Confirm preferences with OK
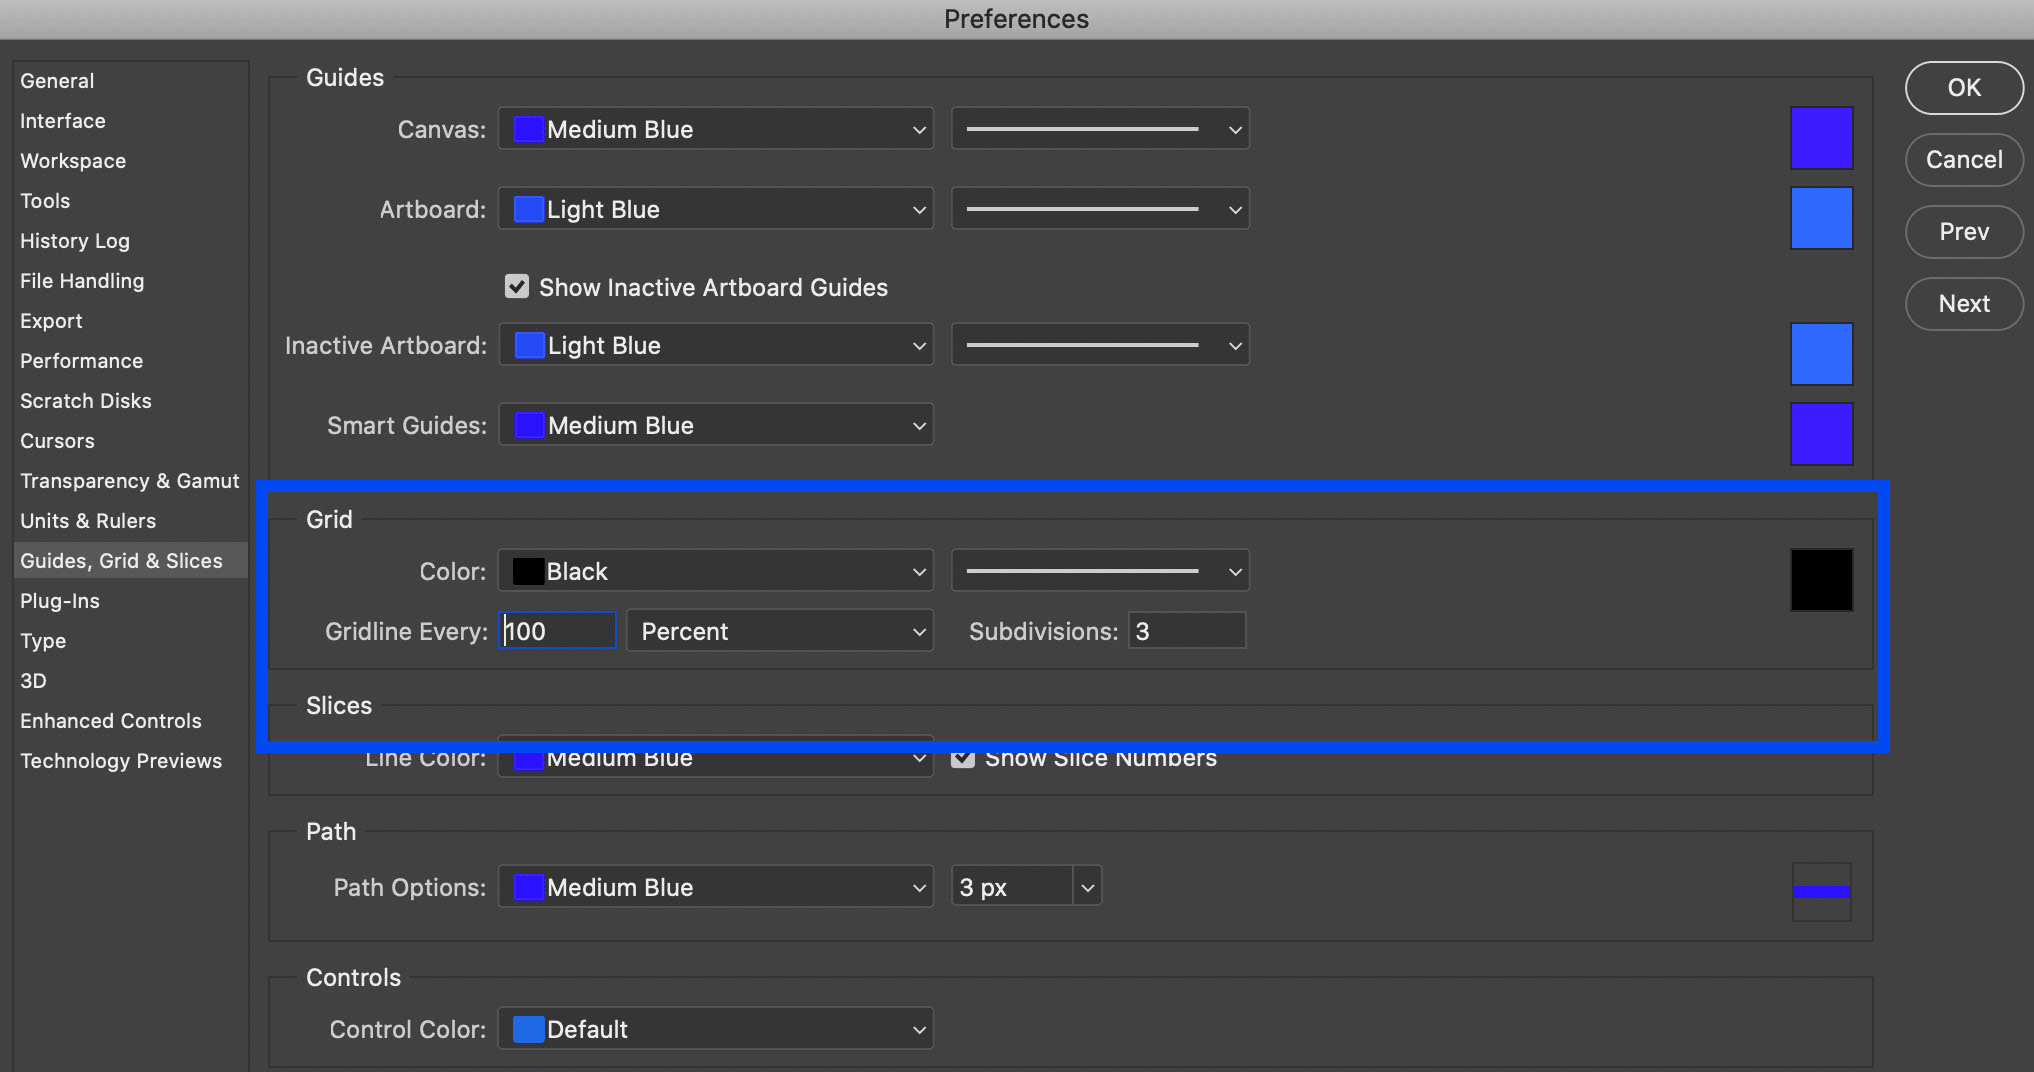Image resolution: width=2034 pixels, height=1072 pixels. [1962, 87]
